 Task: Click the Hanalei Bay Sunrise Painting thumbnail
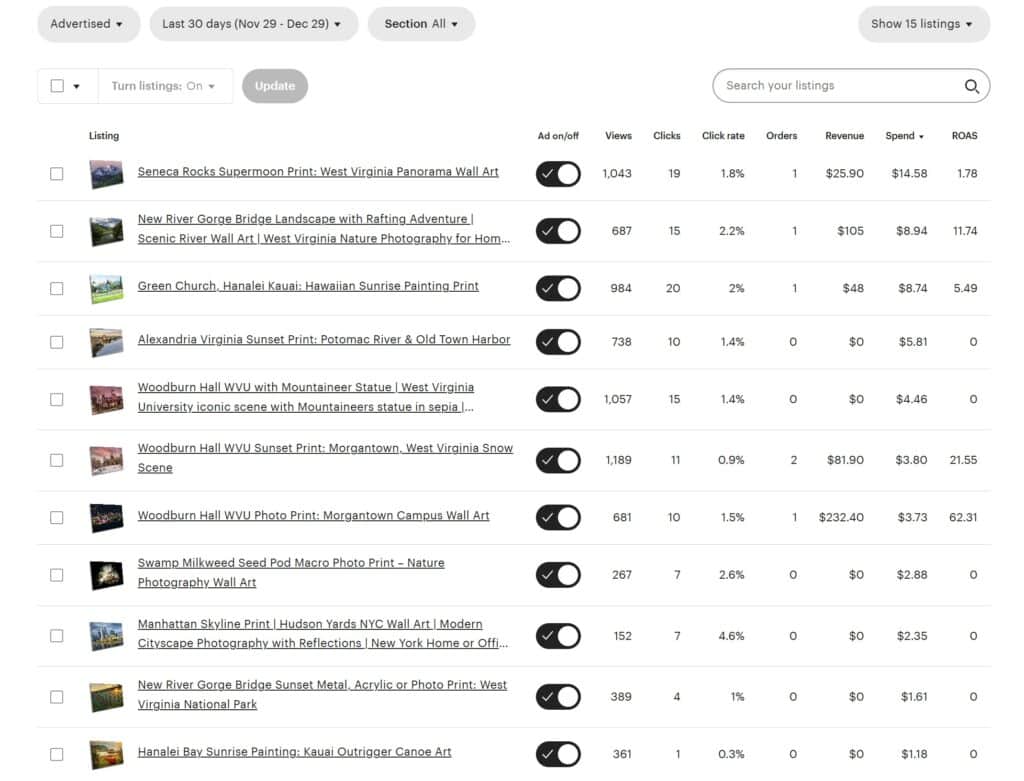105,754
